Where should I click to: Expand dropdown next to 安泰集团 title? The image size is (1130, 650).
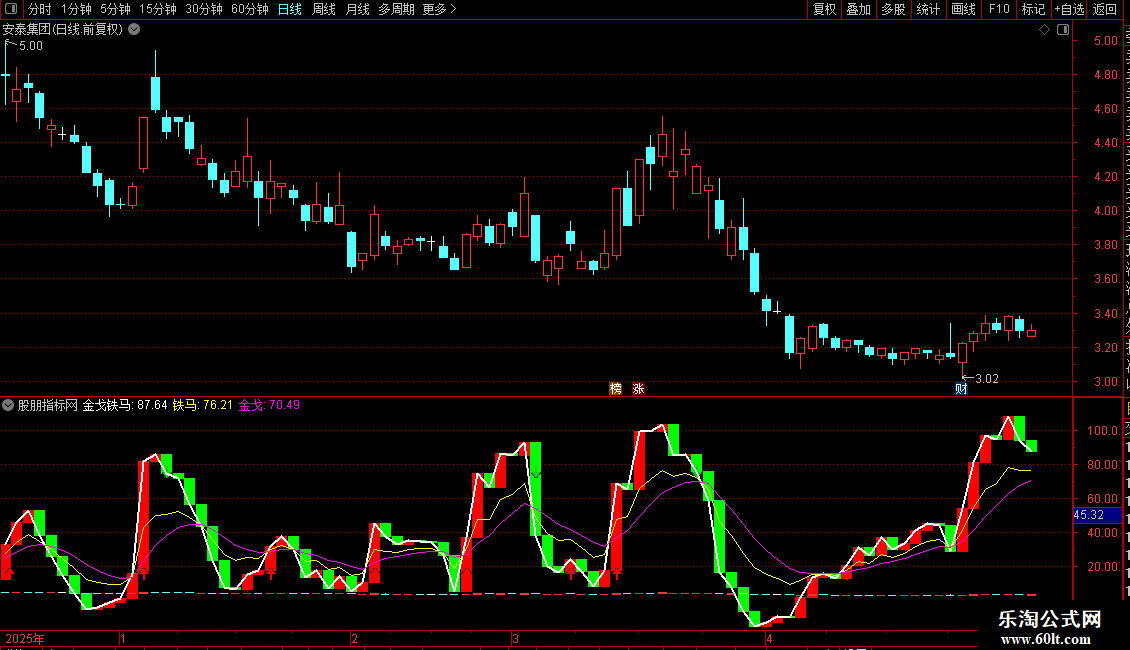coord(134,30)
